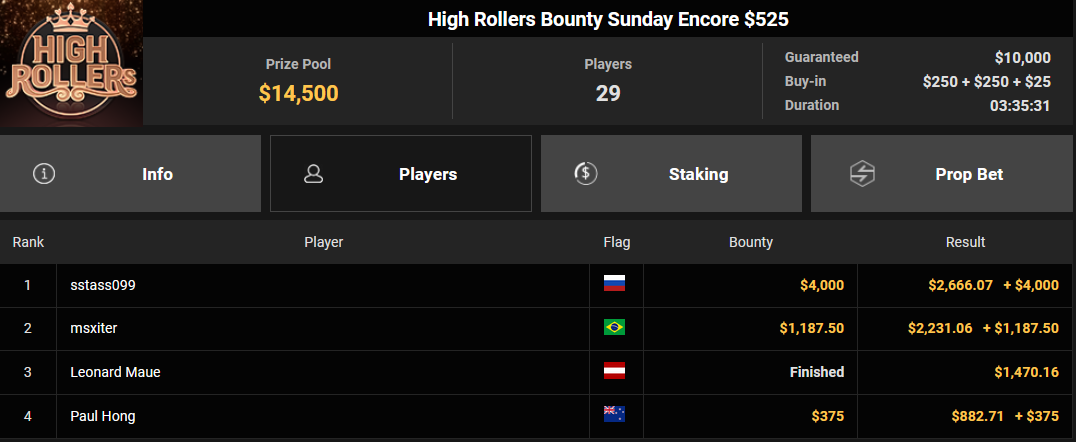
Task: Select player msxiter row
Action: click(538, 329)
